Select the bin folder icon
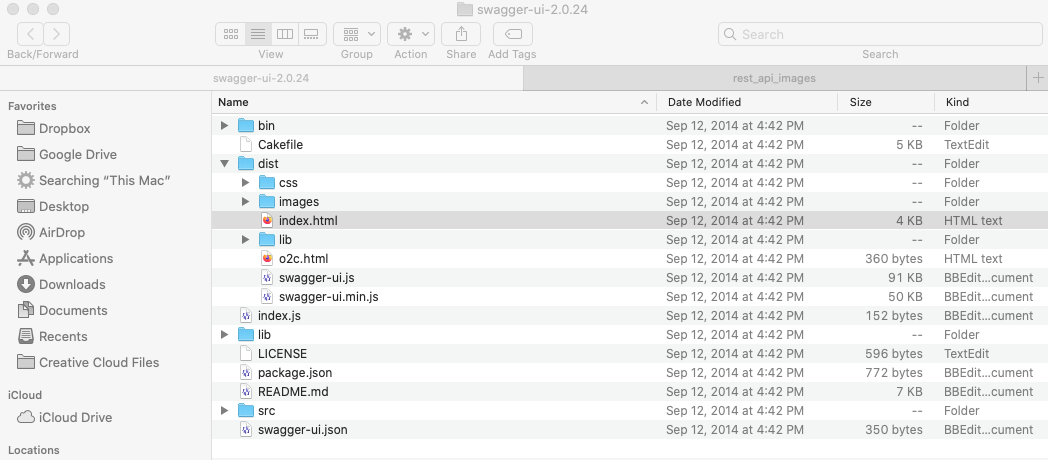This screenshot has width=1048, height=460. tap(246, 126)
